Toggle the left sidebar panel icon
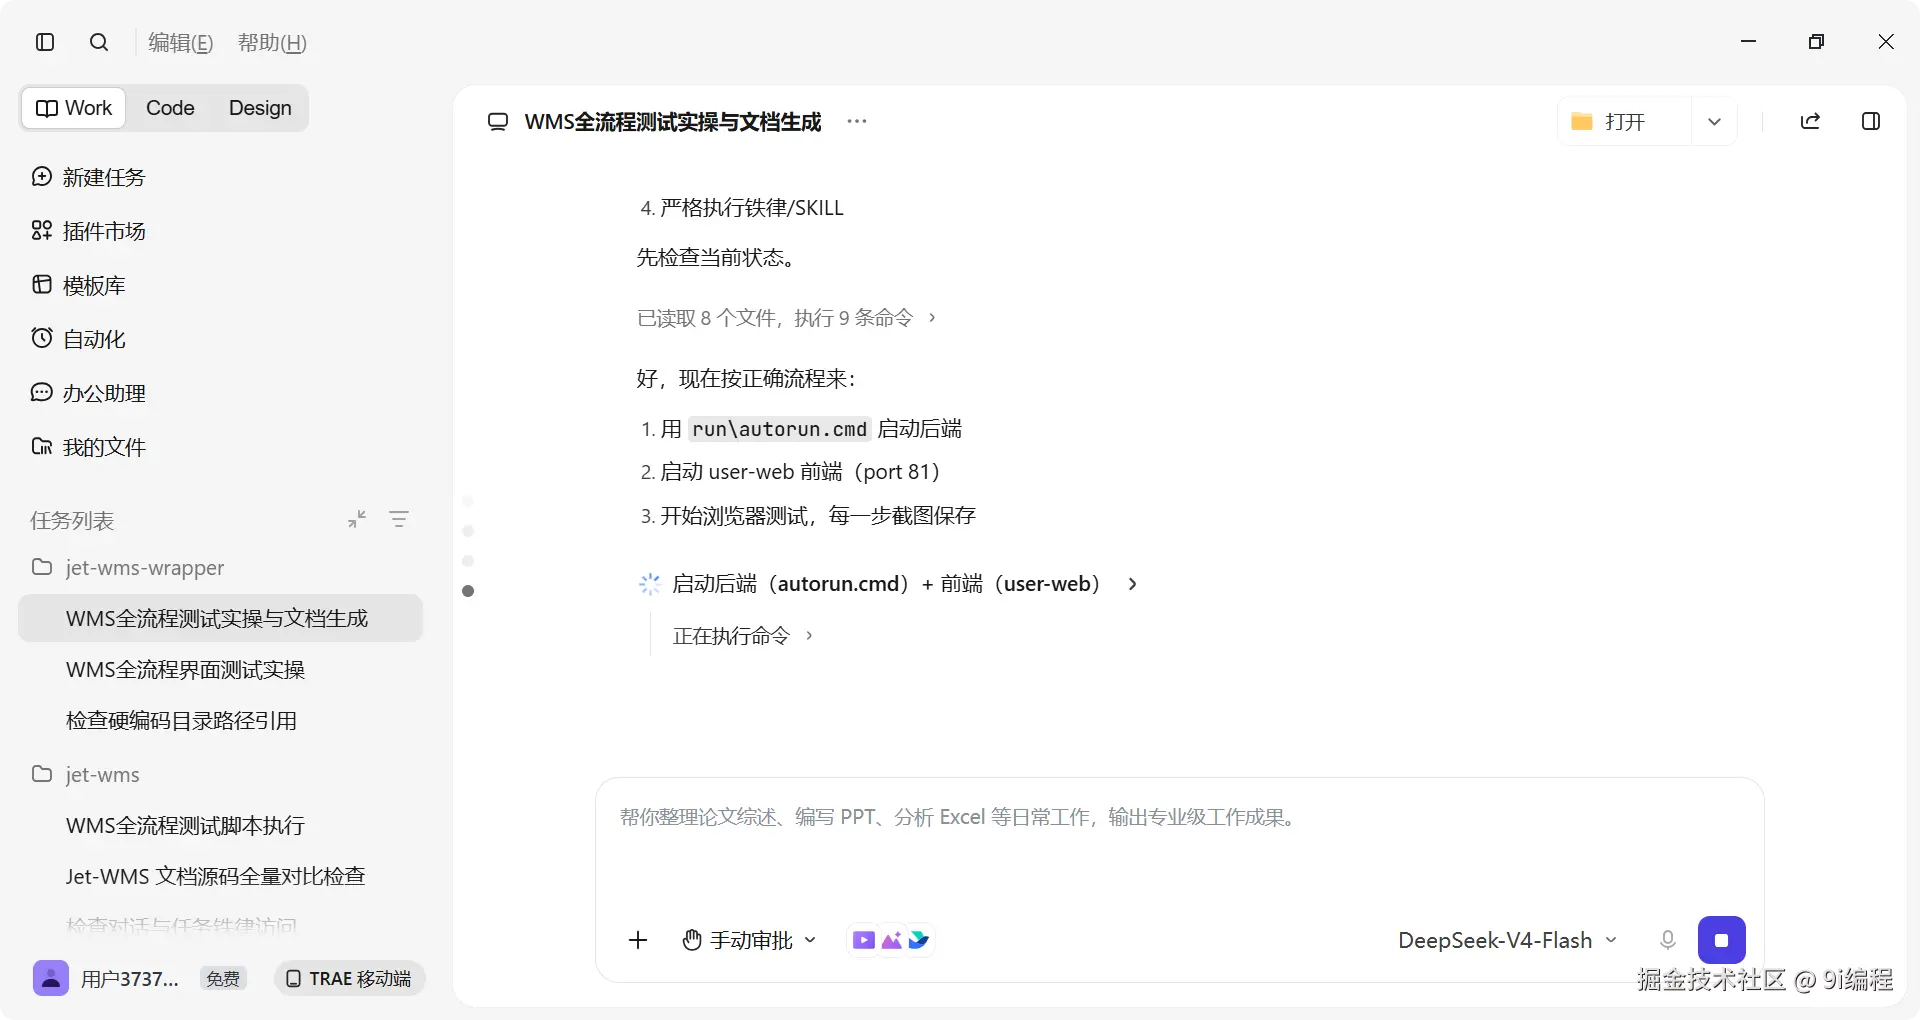The width and height of the screenshot is (1920, 1020). point(45,42)
